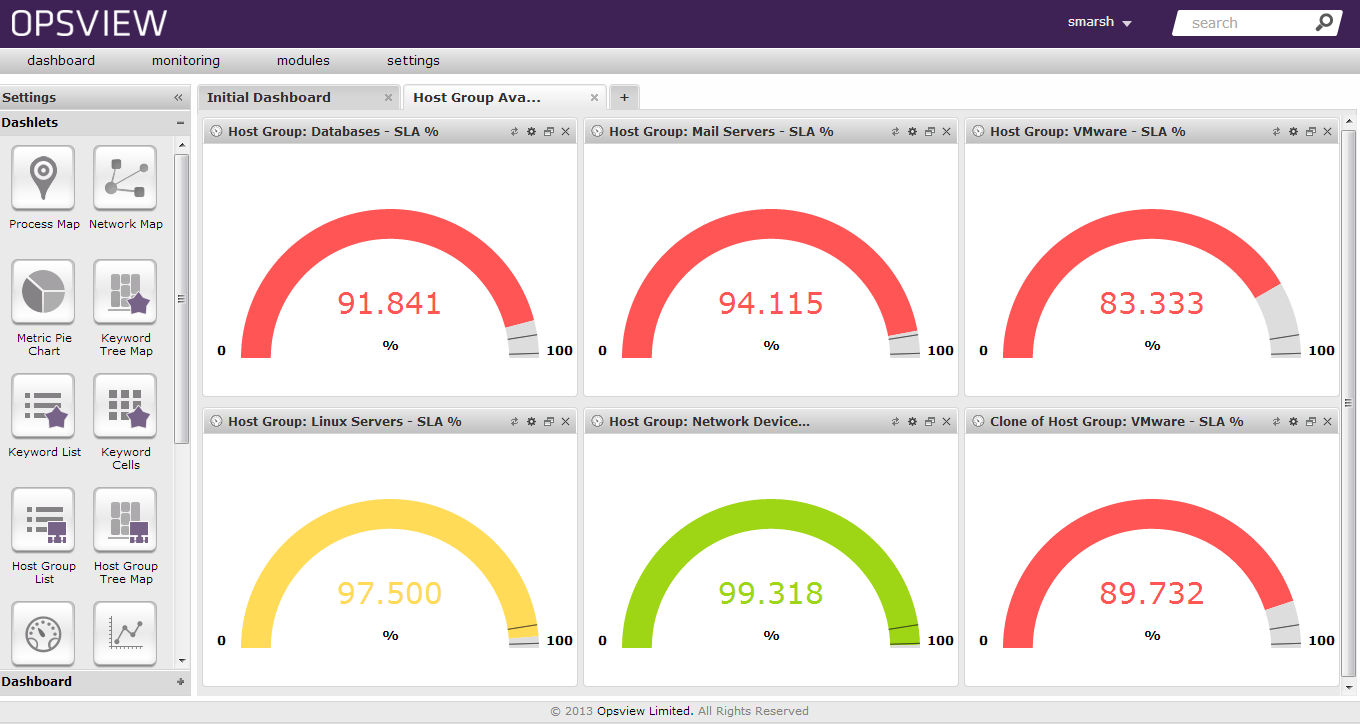Add the Process Map dashlet
The width and height of the screenshot is (1360, 724).
(43, 178)
